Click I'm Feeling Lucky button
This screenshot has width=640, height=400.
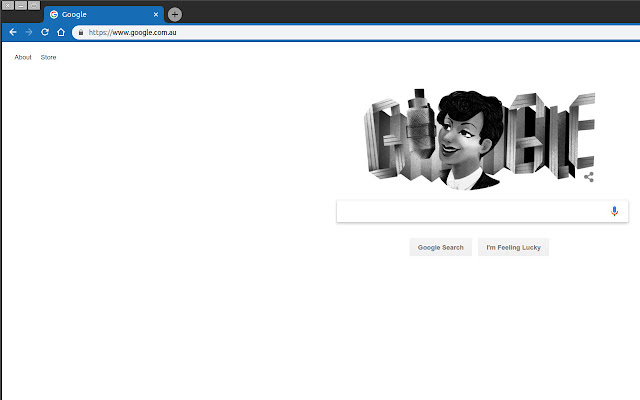[x=513, y=247]
